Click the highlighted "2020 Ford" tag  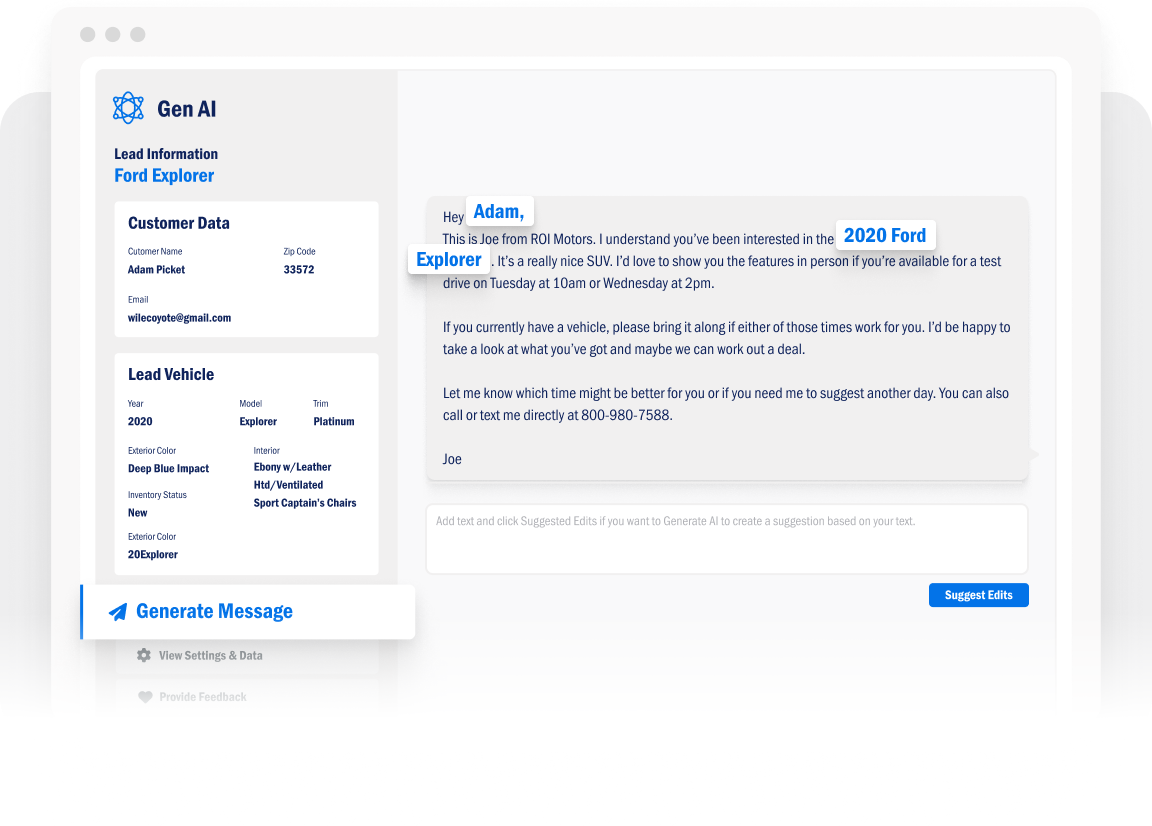tap(885, 235)
